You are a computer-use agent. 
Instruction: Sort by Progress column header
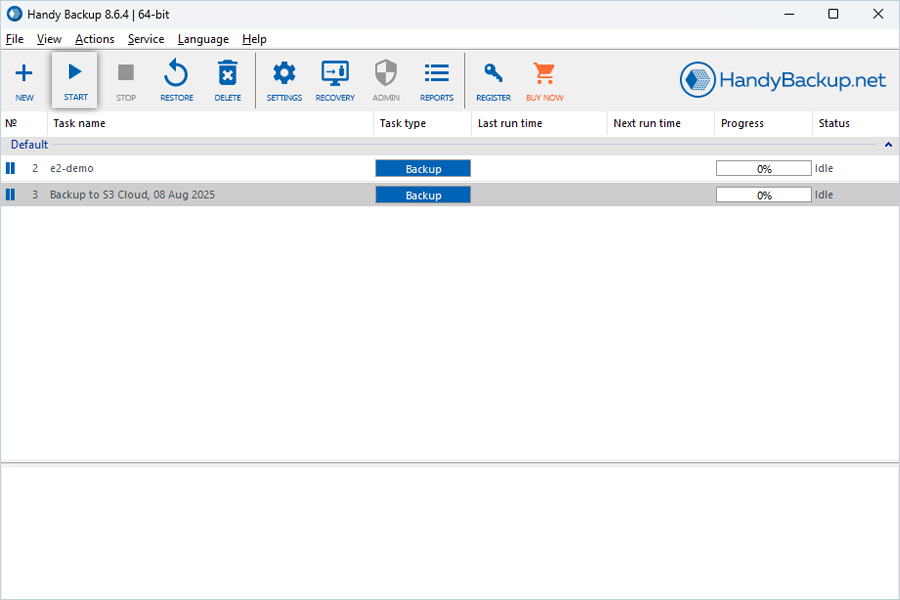point(764,123)
